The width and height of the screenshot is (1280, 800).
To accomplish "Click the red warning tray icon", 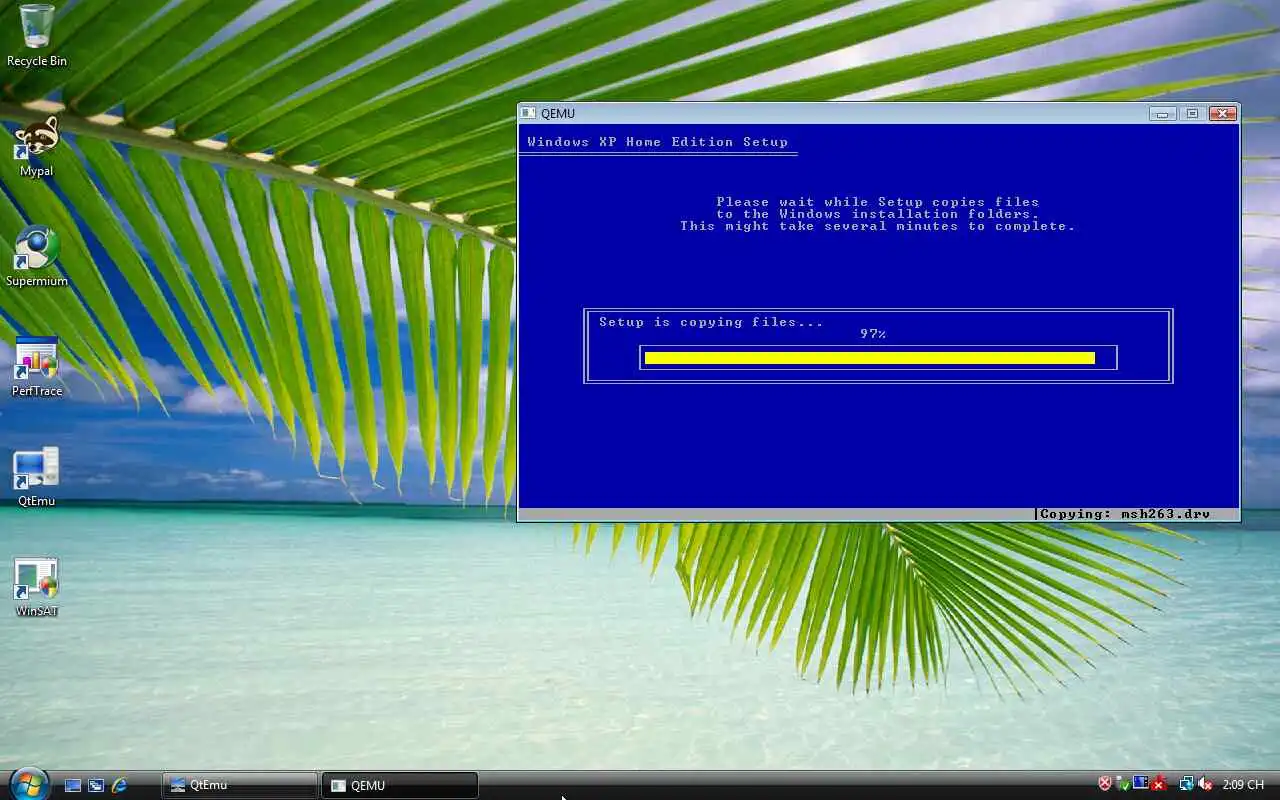I will coord(1159,785).
